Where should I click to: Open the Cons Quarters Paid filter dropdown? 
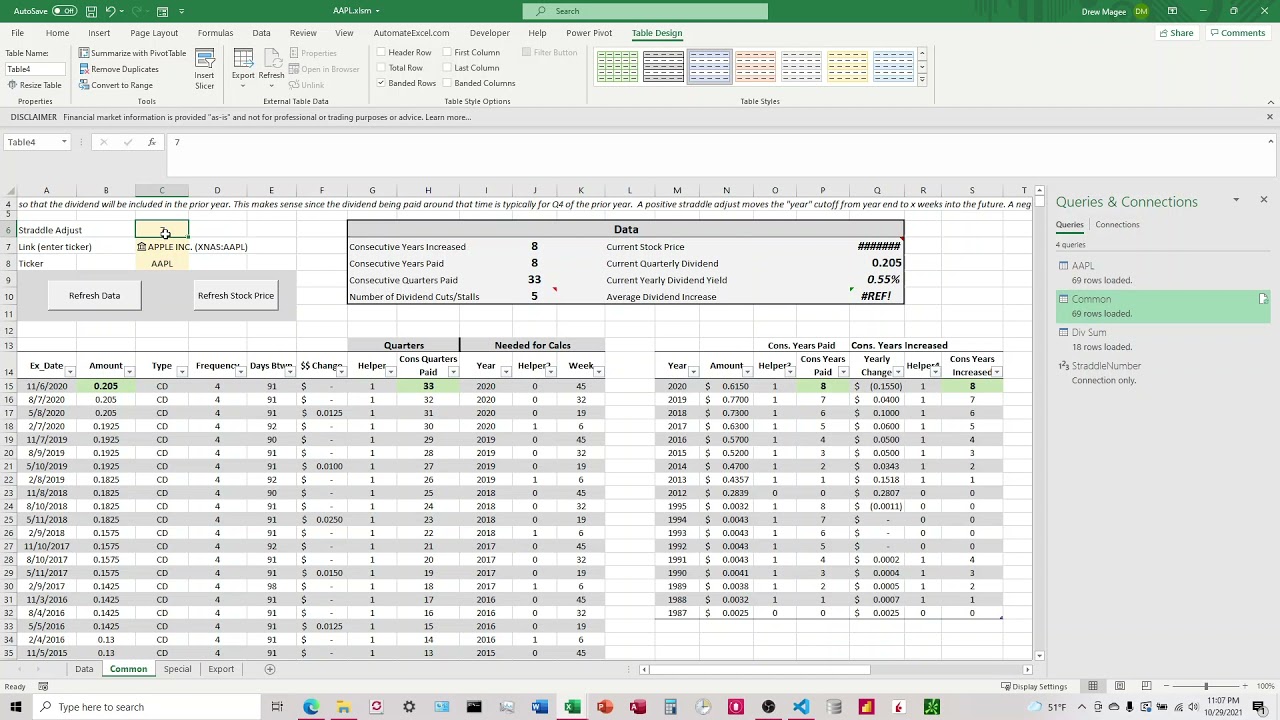[x=453, y=372]
